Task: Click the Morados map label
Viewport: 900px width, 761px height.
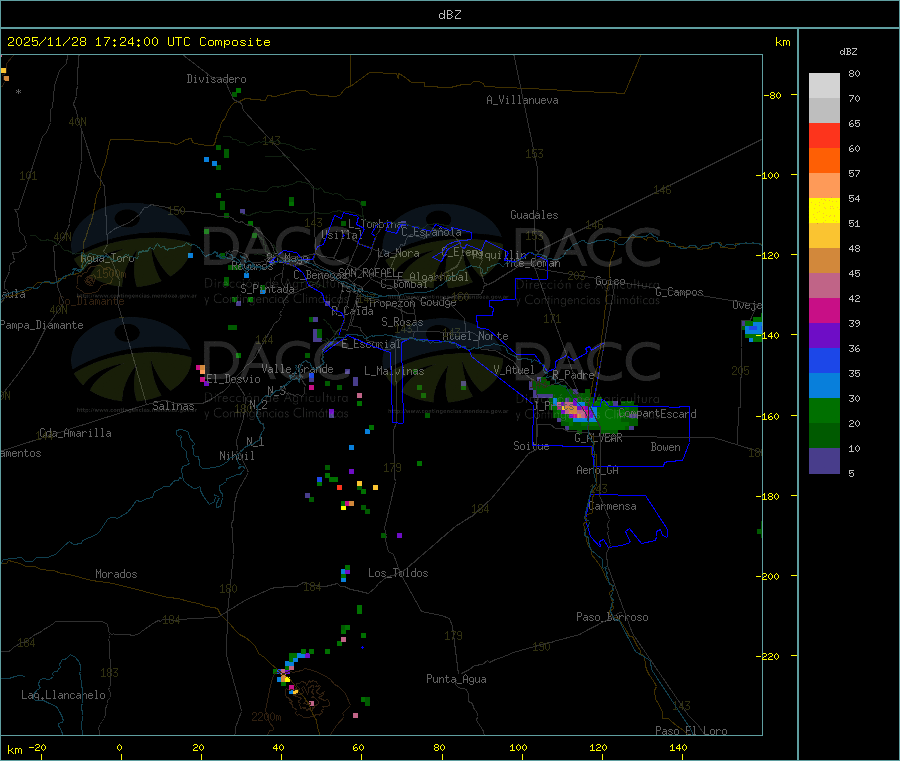Action: 116,574
